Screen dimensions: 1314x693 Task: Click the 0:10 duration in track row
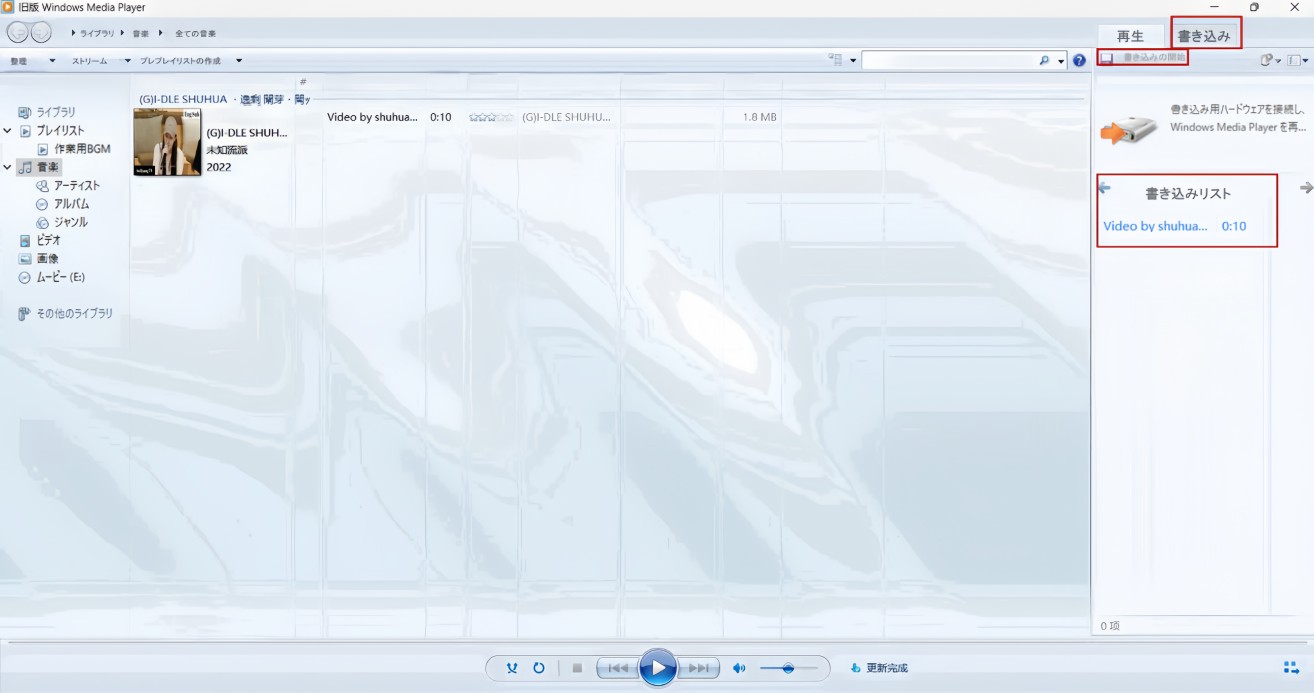pos(441,117)
